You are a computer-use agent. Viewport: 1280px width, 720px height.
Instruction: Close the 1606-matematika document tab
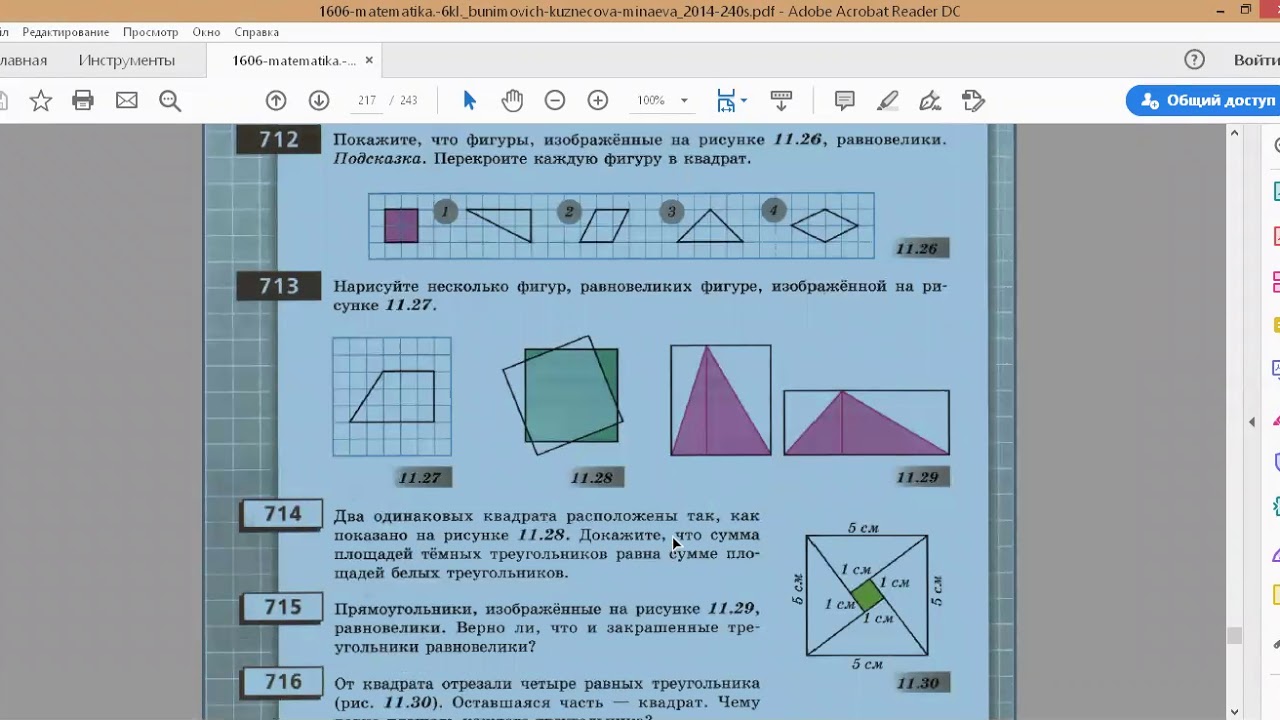(369, 60)
